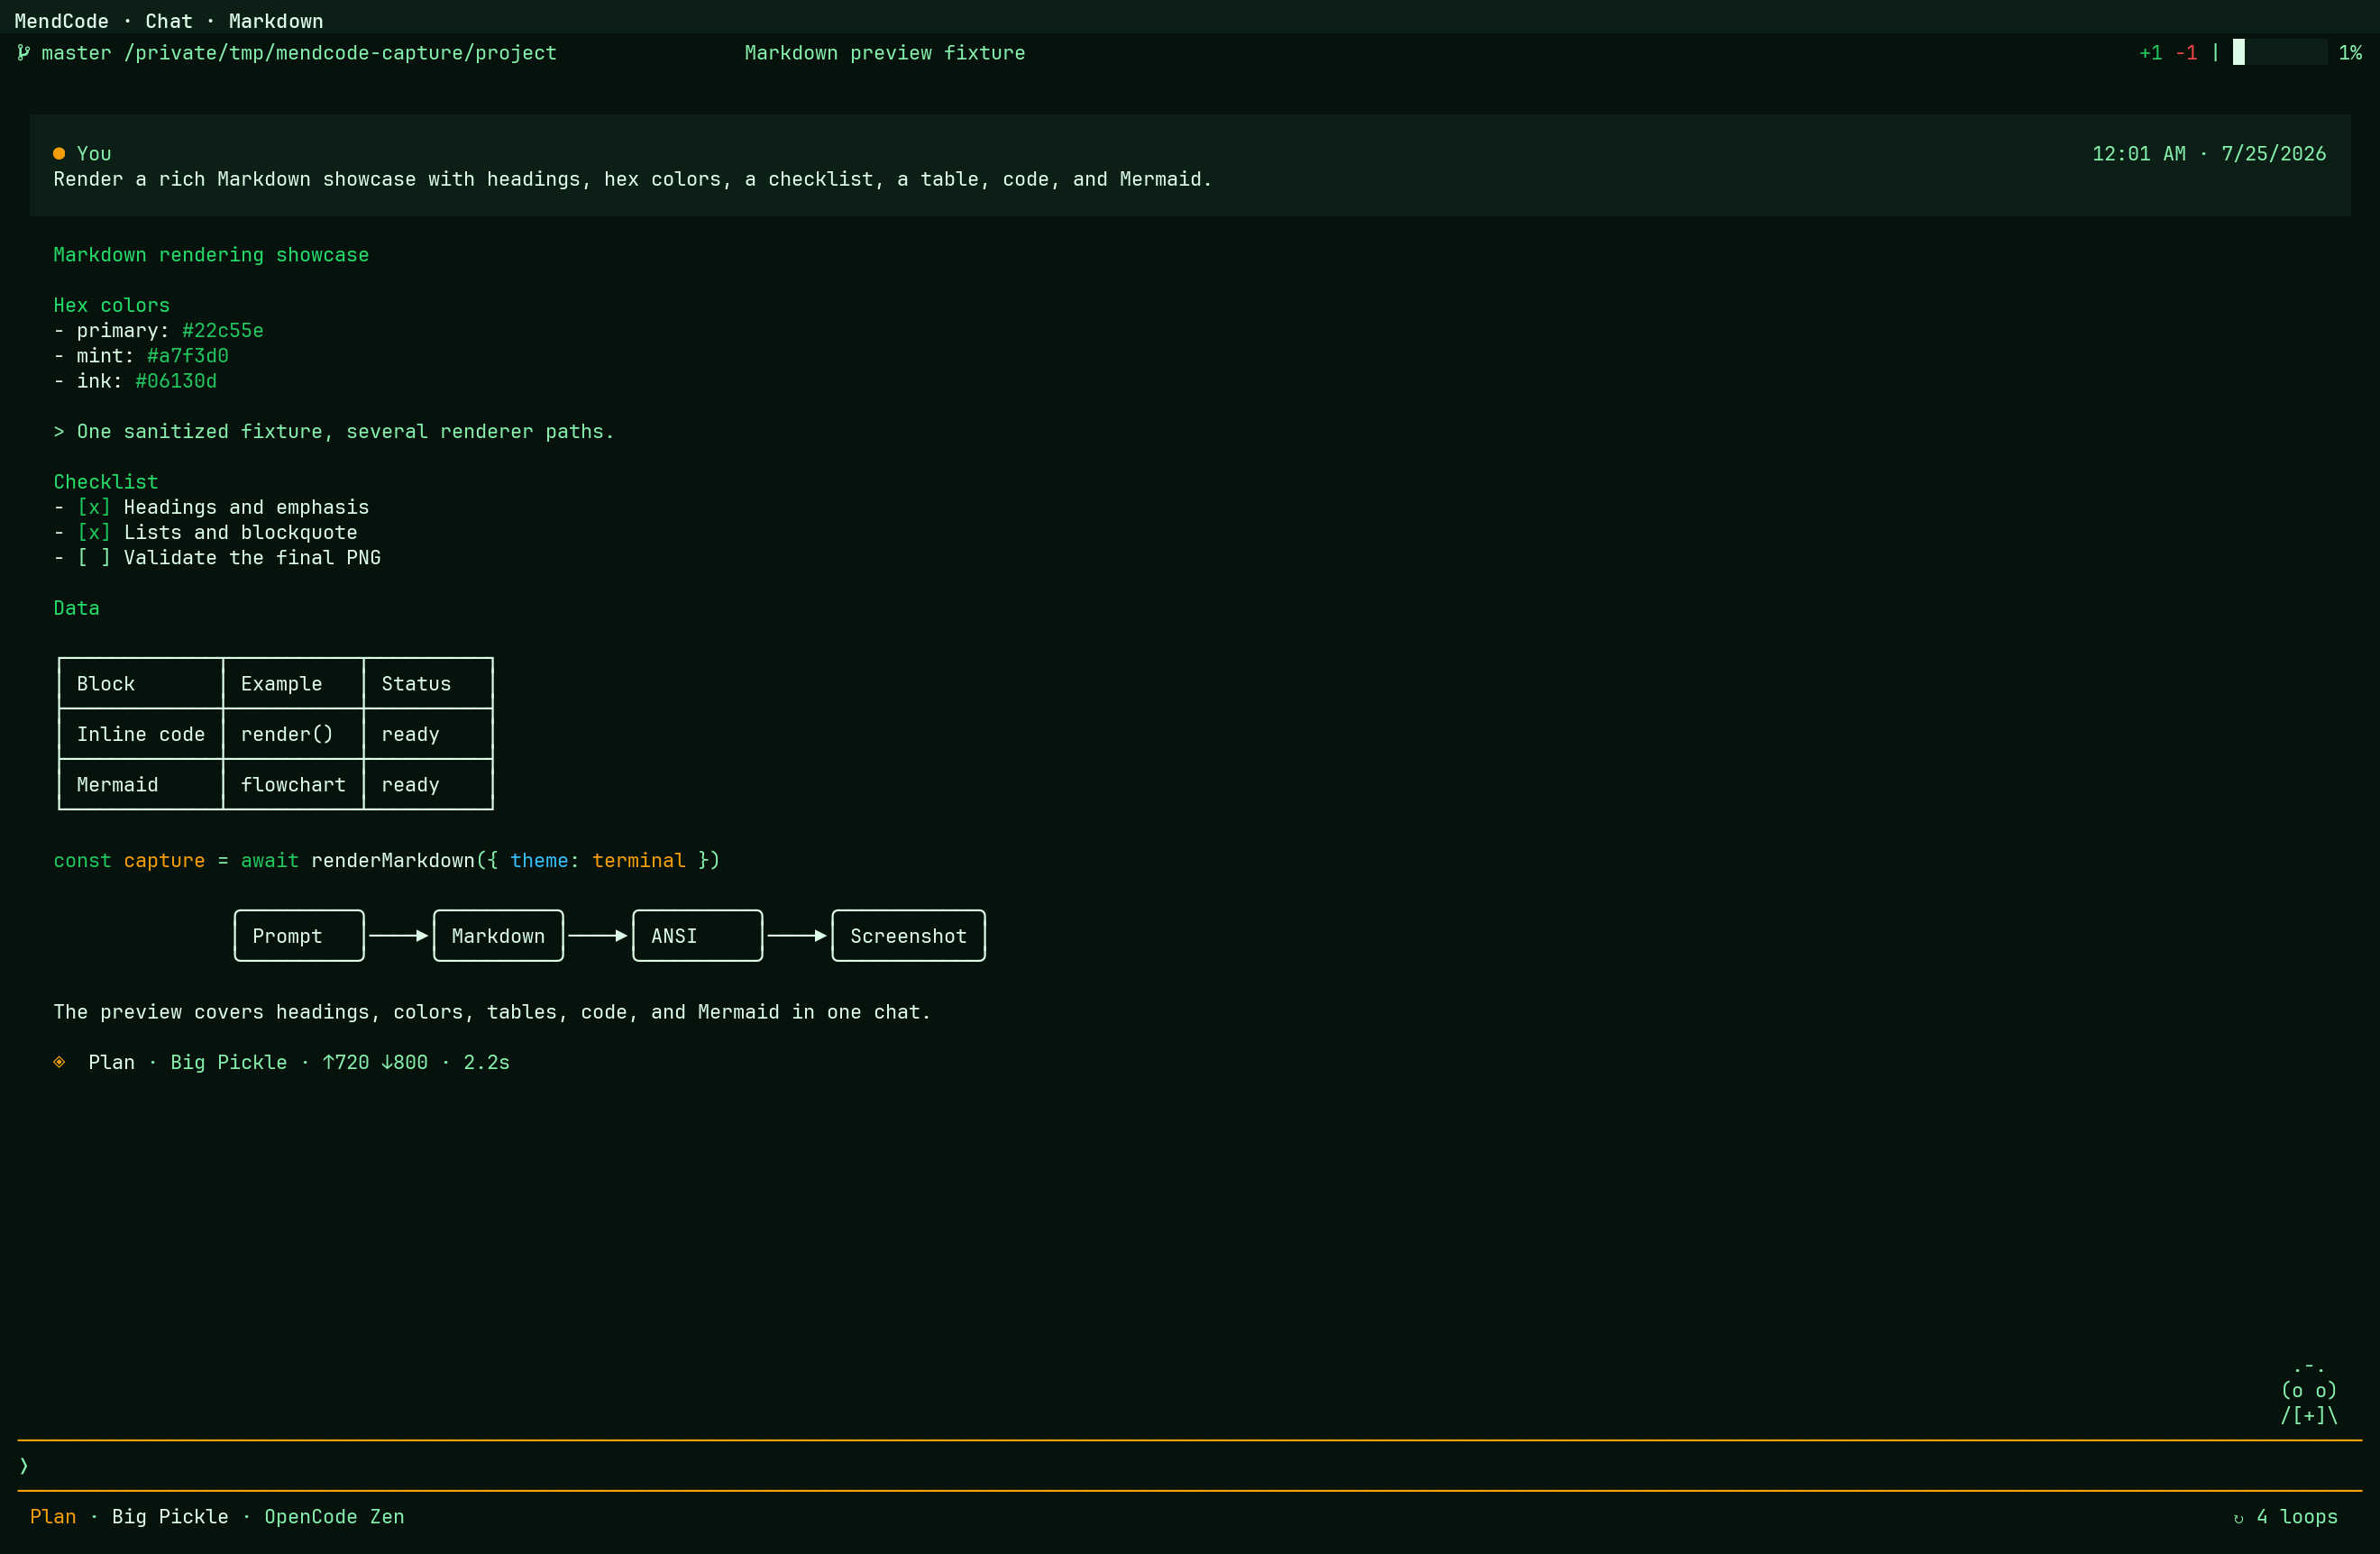The height and width of the screenshot is (1554, 2380).
Task: Click the master branch name
Action: click(x=76, y=53)
